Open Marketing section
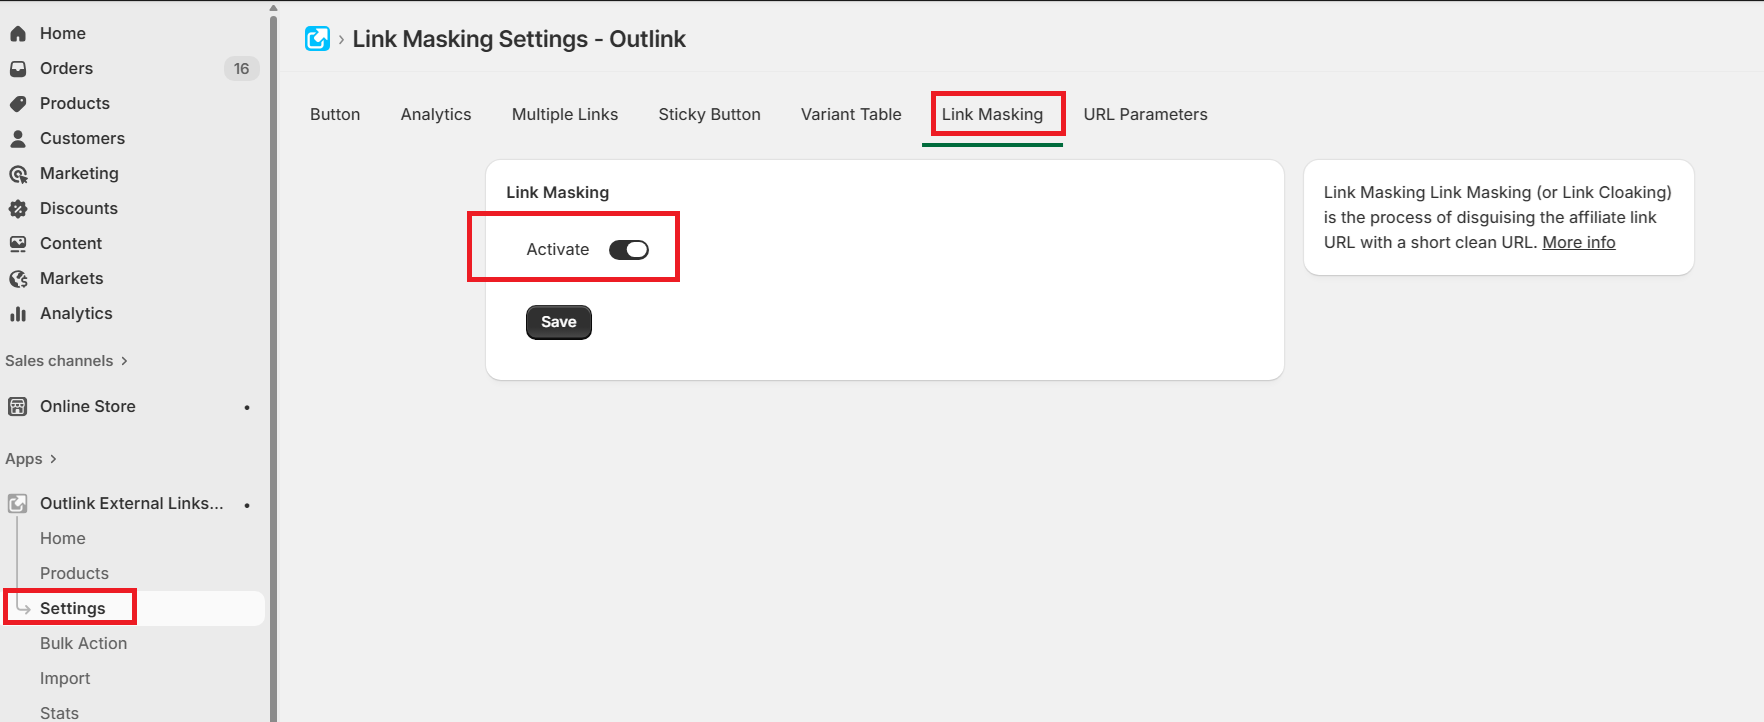The image size is (1764, 722). 79,173
